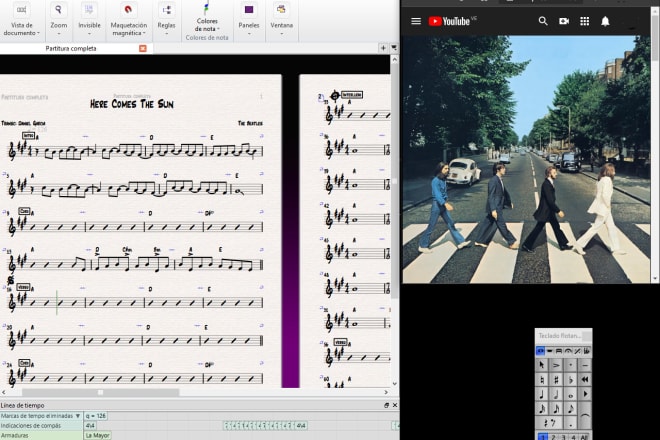The image size is (660, 440).
Task: Select the Indicaciones de compás timeline row
Action: (41, 426)
